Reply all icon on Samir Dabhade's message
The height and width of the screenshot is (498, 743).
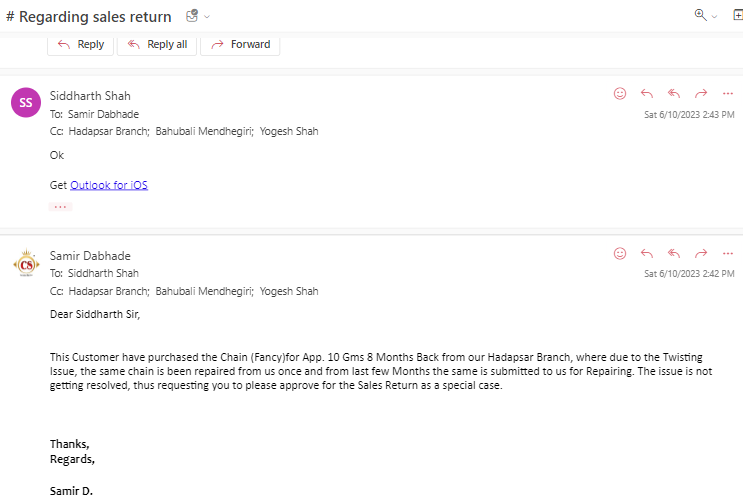674,254
